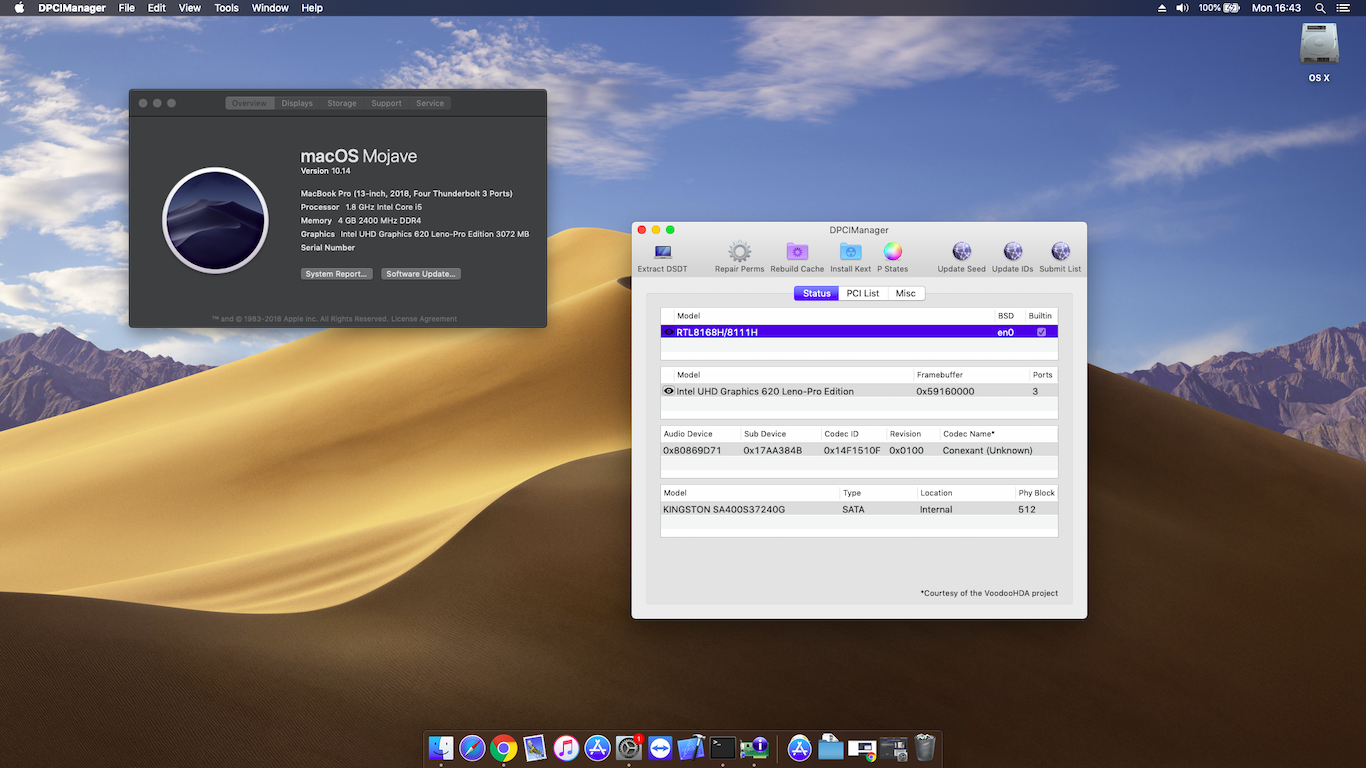Open Terminal from the Dock
The image size is (1366, 768).
[x=723, y=747]
